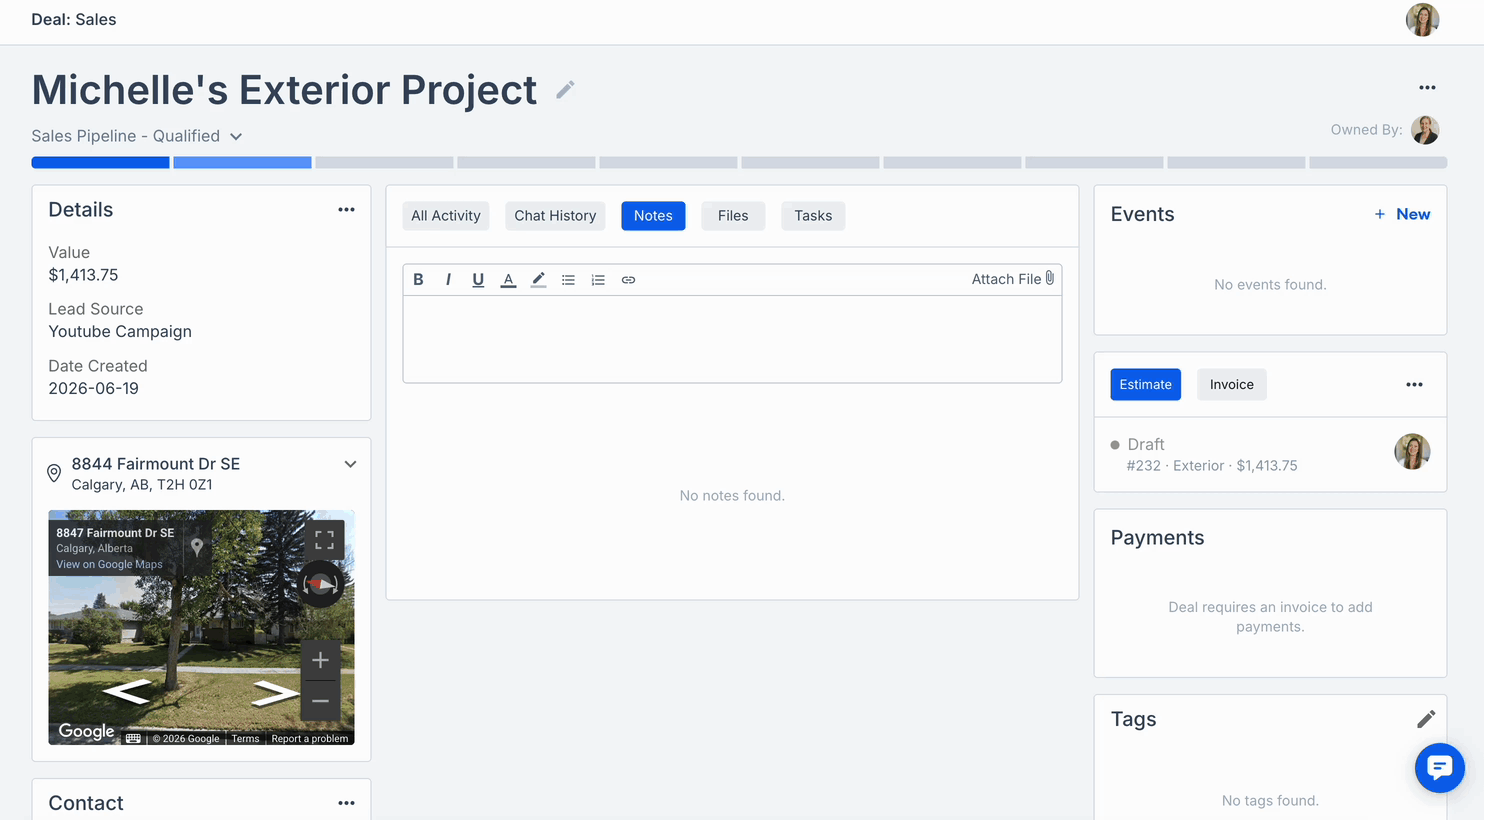
Task: Insert a link in the note
Action: coord(628,280)
